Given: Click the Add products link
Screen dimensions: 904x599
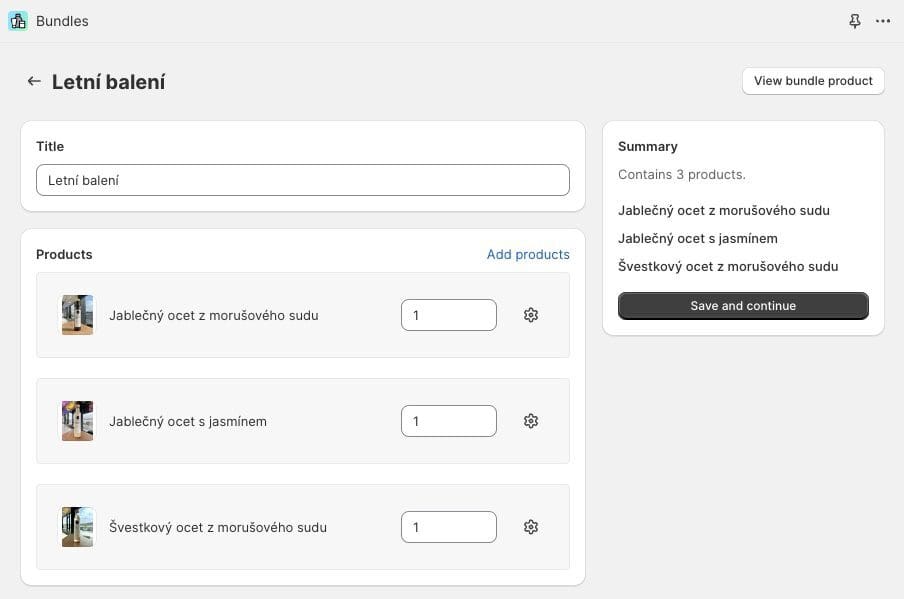Looking at the screenshot, I should (528, 255).
